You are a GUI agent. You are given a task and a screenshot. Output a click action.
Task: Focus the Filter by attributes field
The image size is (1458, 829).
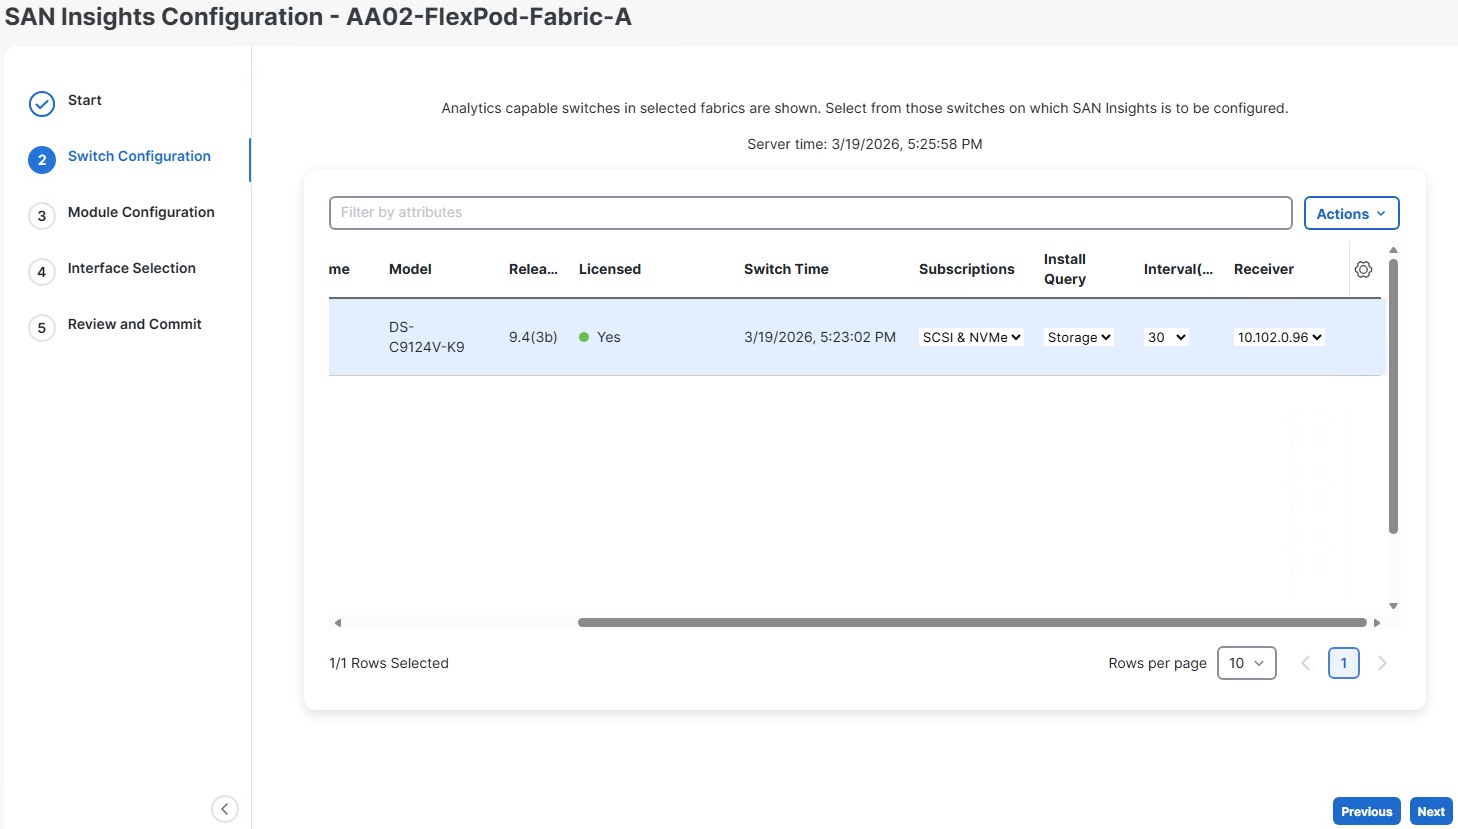[x=810, y=213]
